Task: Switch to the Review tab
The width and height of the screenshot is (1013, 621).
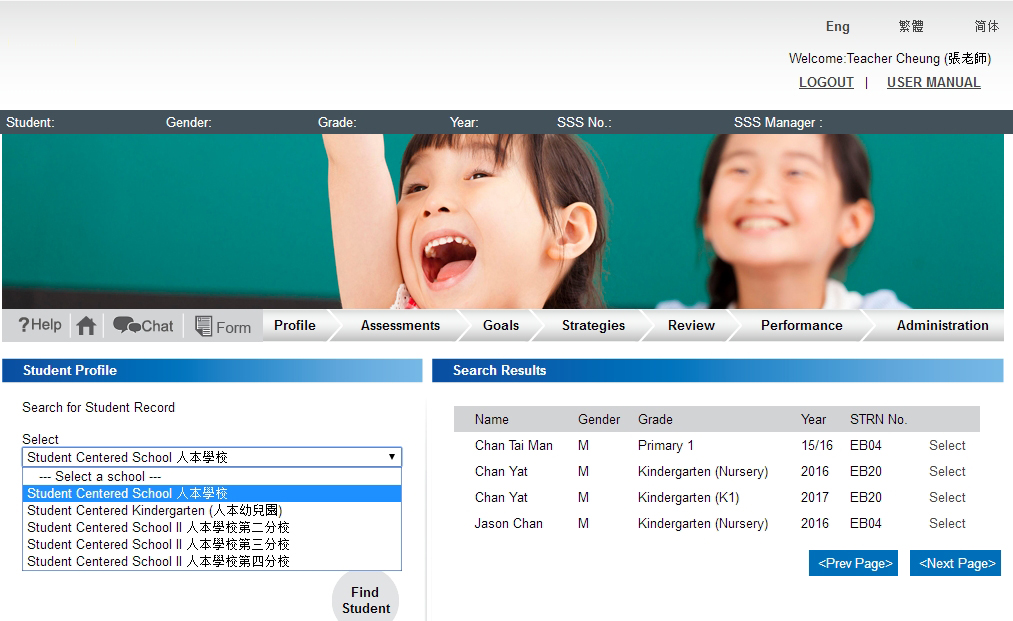Action: 691,325
